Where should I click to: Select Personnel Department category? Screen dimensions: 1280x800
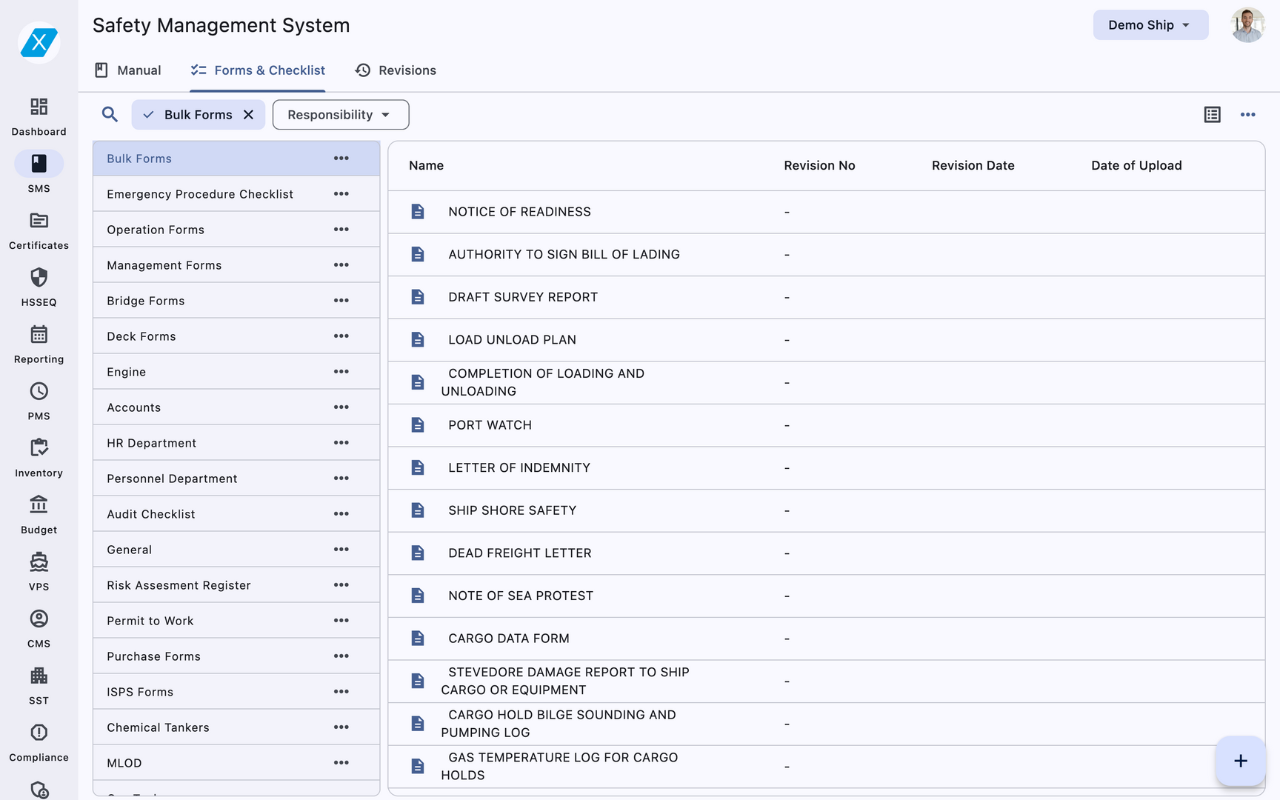coord(236,478)
